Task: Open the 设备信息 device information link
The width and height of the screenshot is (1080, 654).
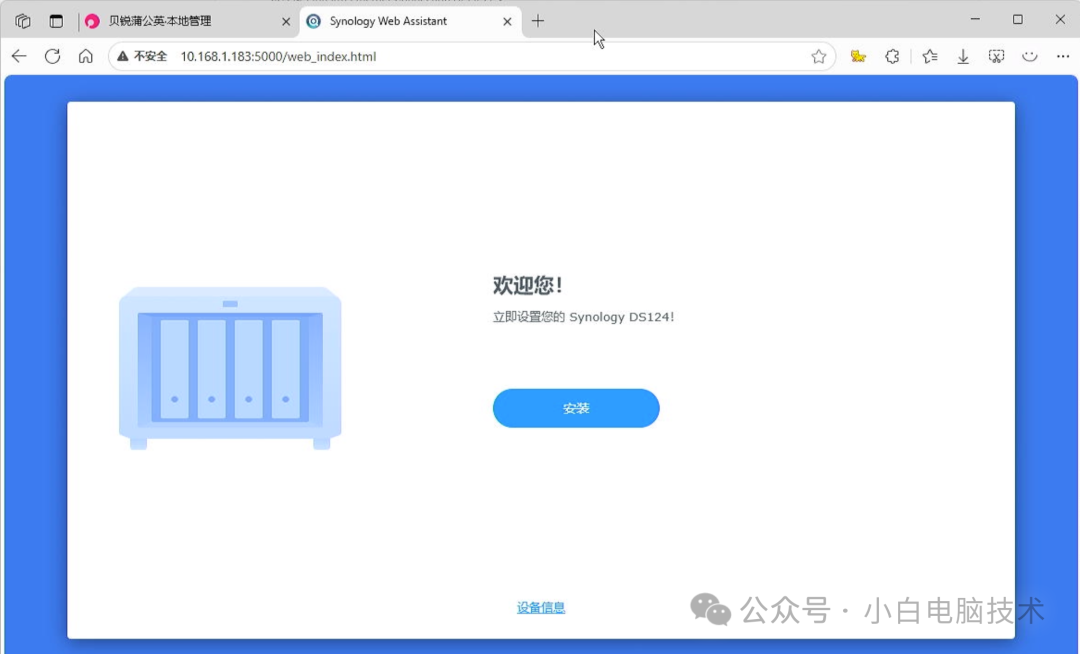Action: [540, 607]
